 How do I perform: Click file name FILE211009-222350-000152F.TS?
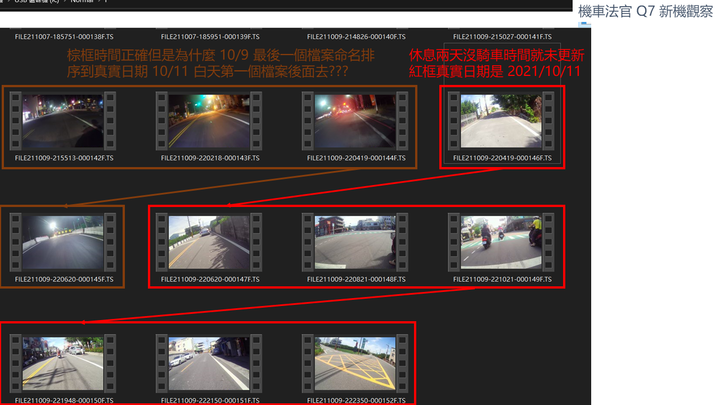356,400
